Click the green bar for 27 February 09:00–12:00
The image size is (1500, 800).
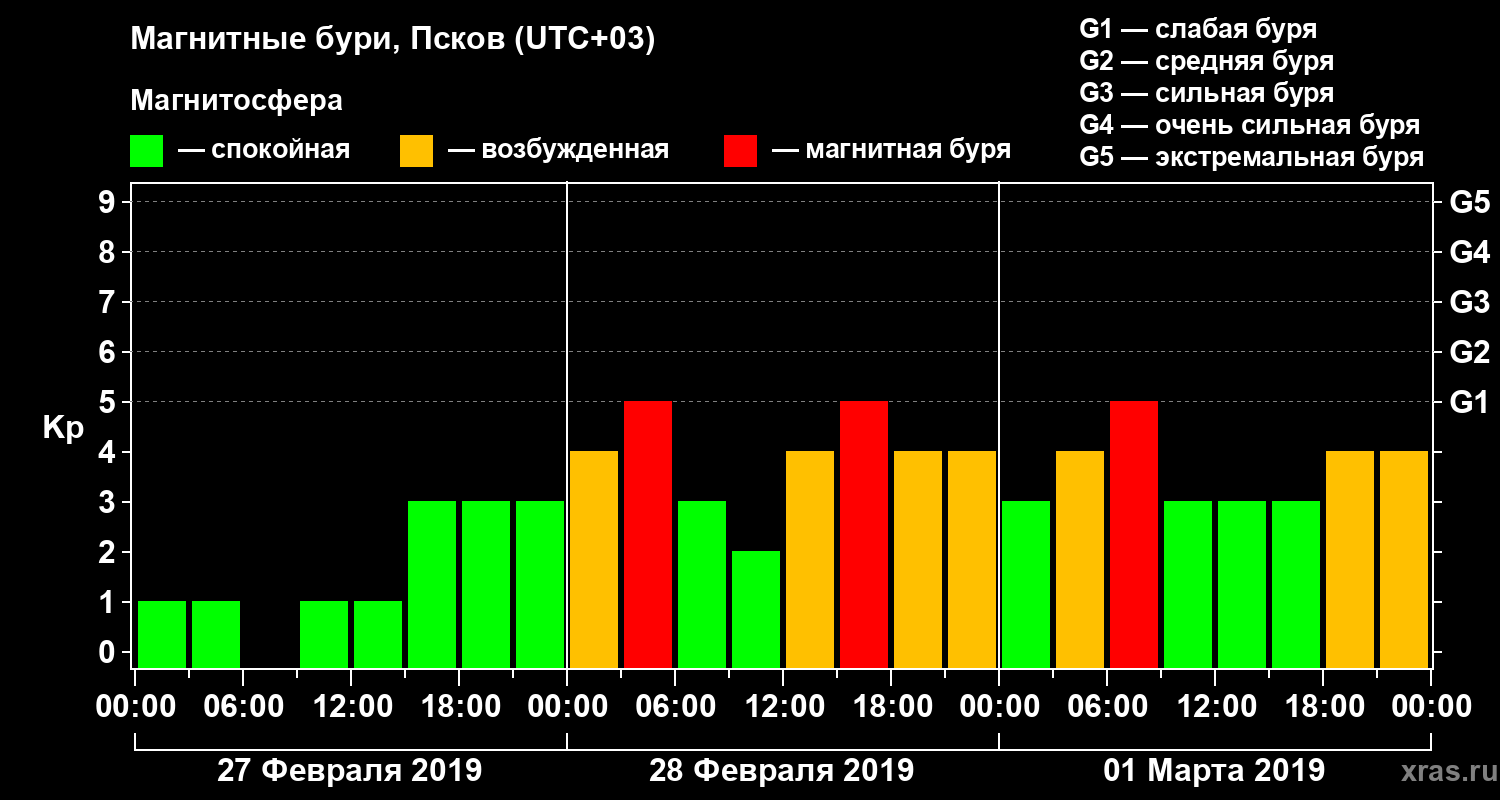324,635
